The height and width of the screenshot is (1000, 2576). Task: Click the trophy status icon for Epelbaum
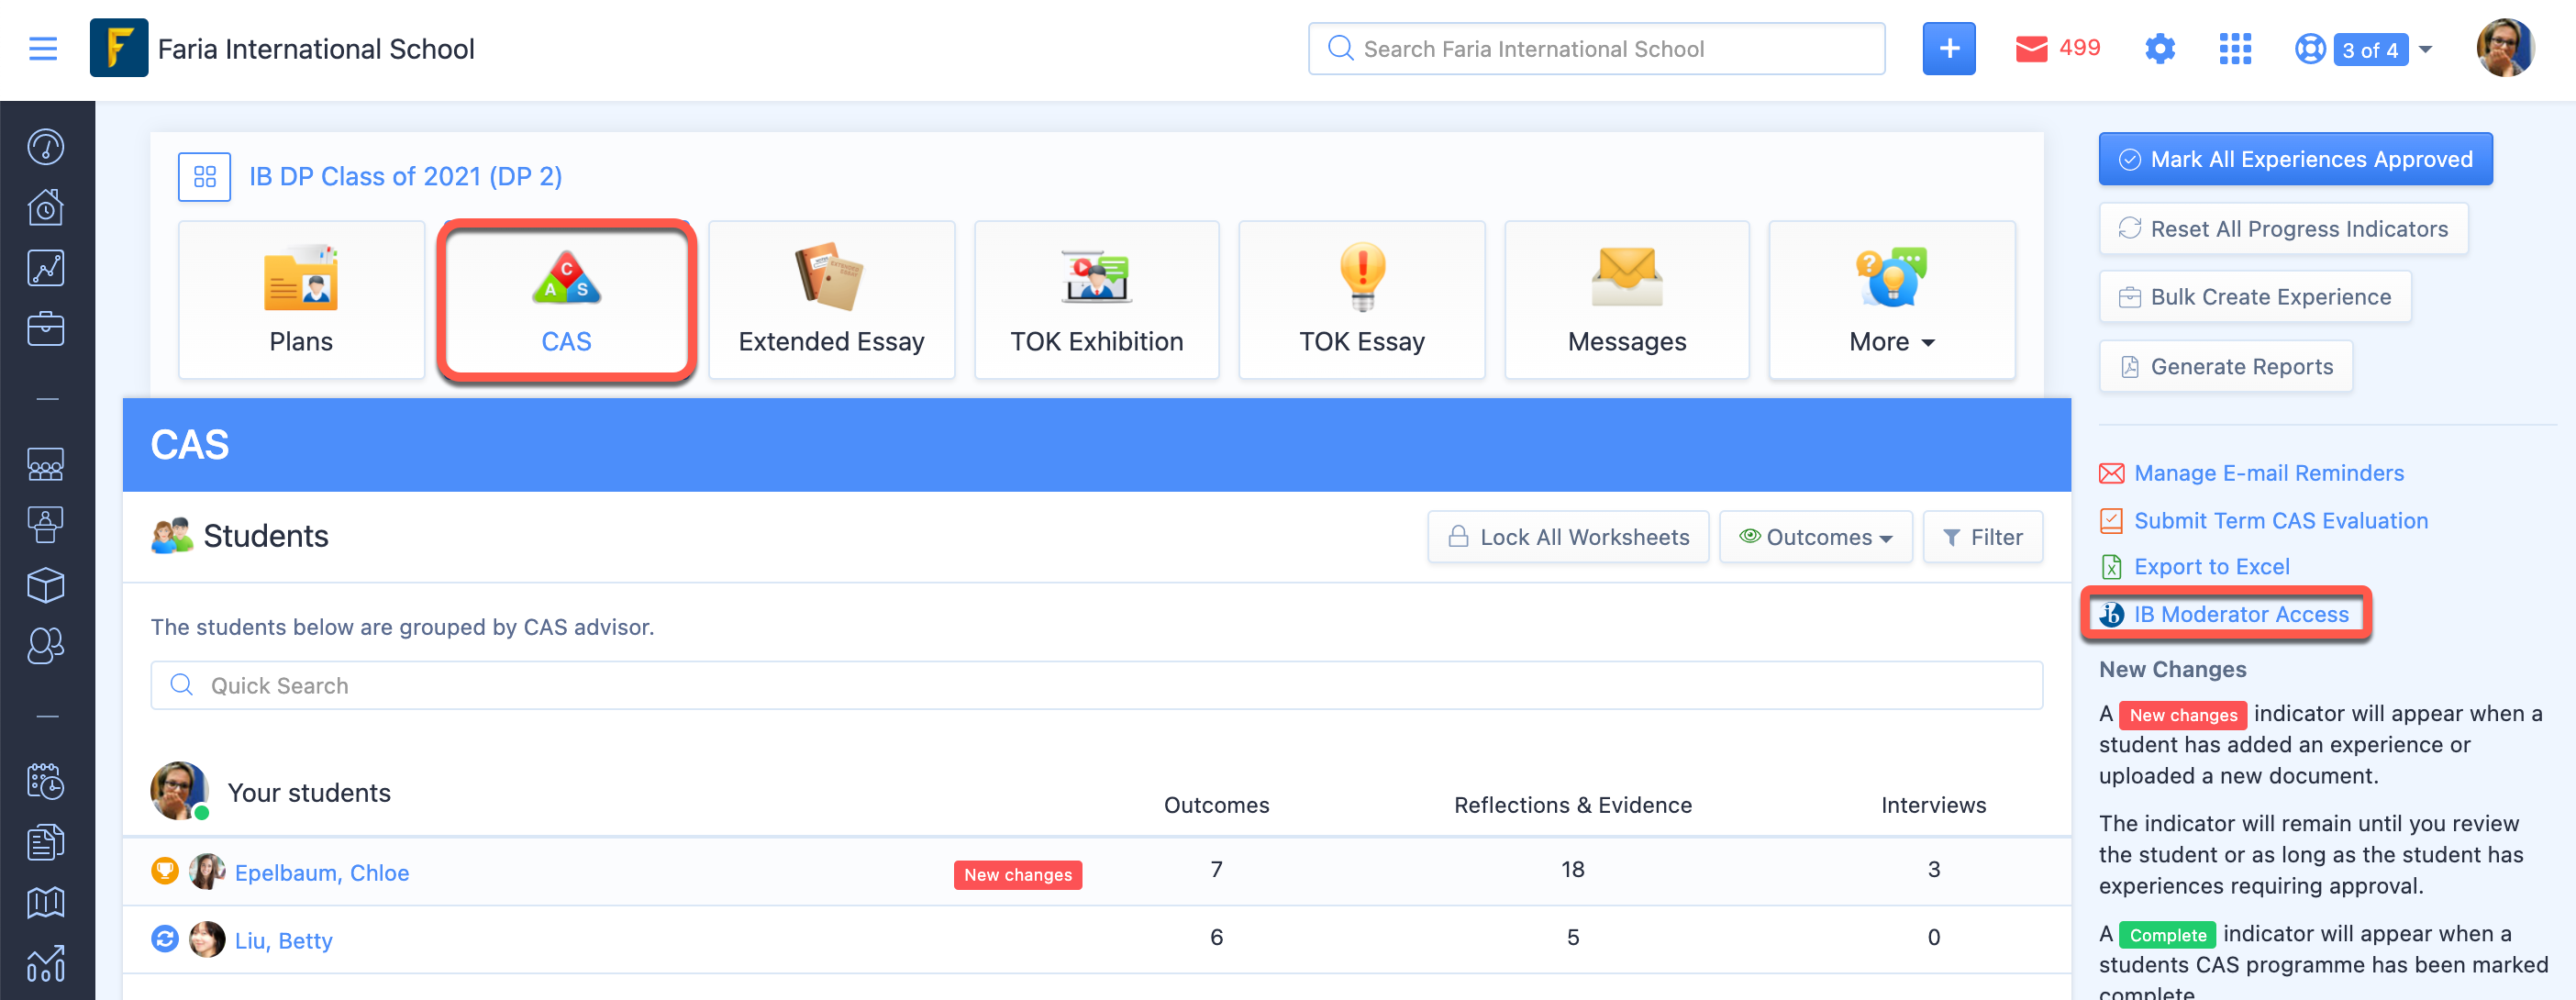point(165,870)
